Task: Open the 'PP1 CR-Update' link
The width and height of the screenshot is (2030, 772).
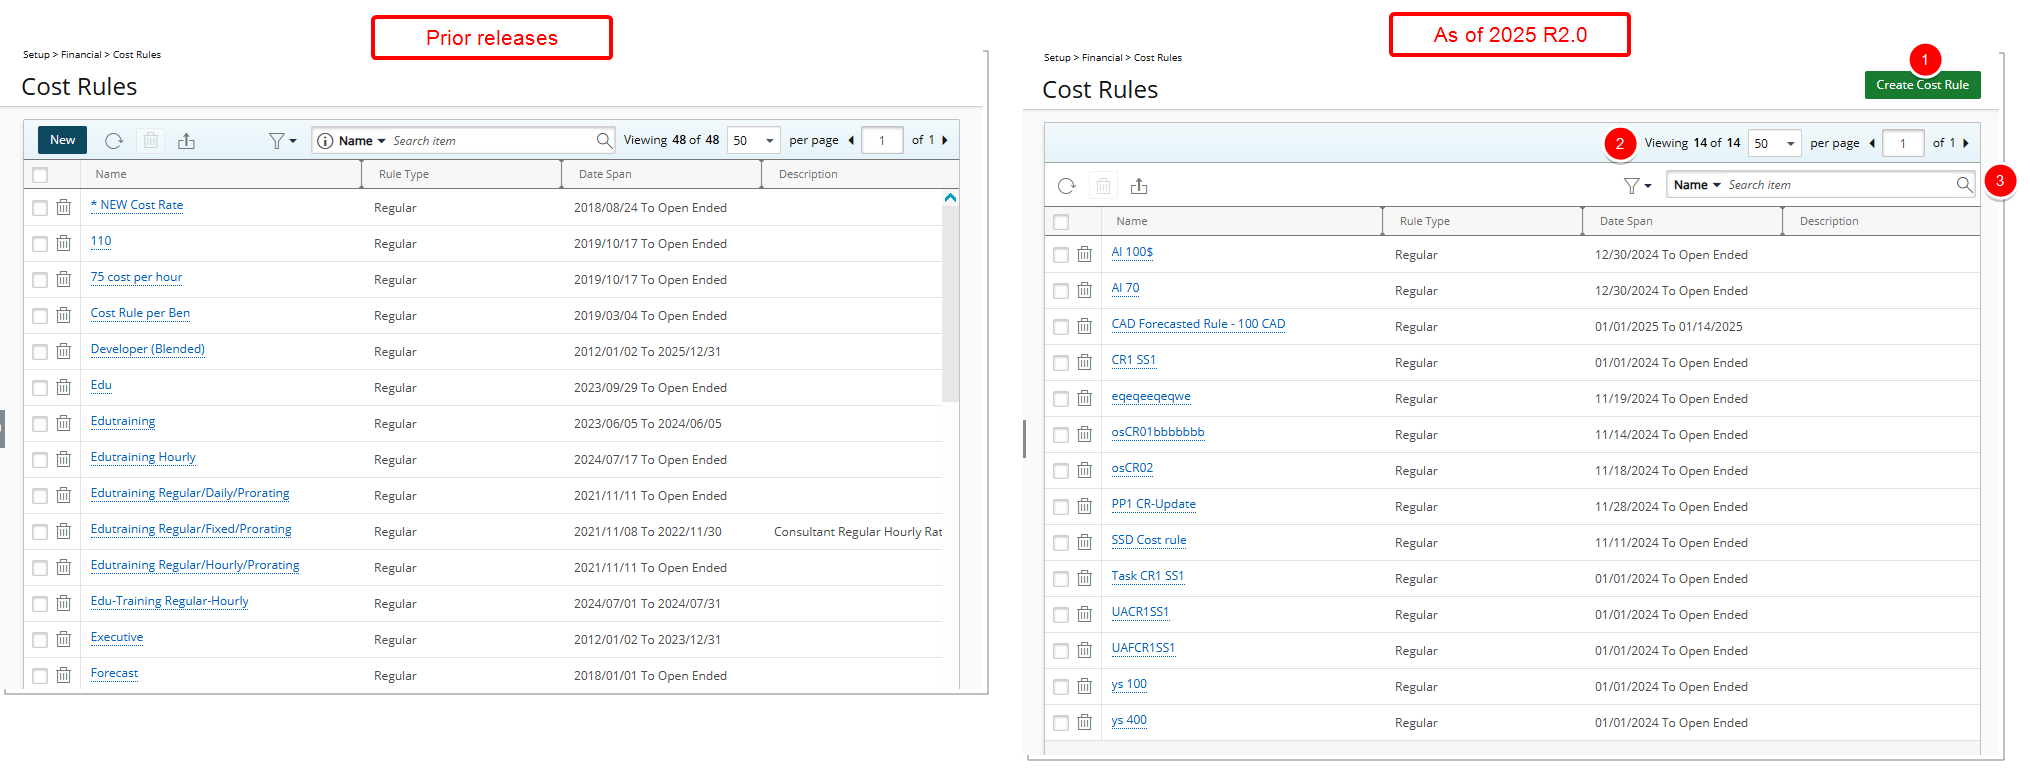Action: tap(1153, 504)
